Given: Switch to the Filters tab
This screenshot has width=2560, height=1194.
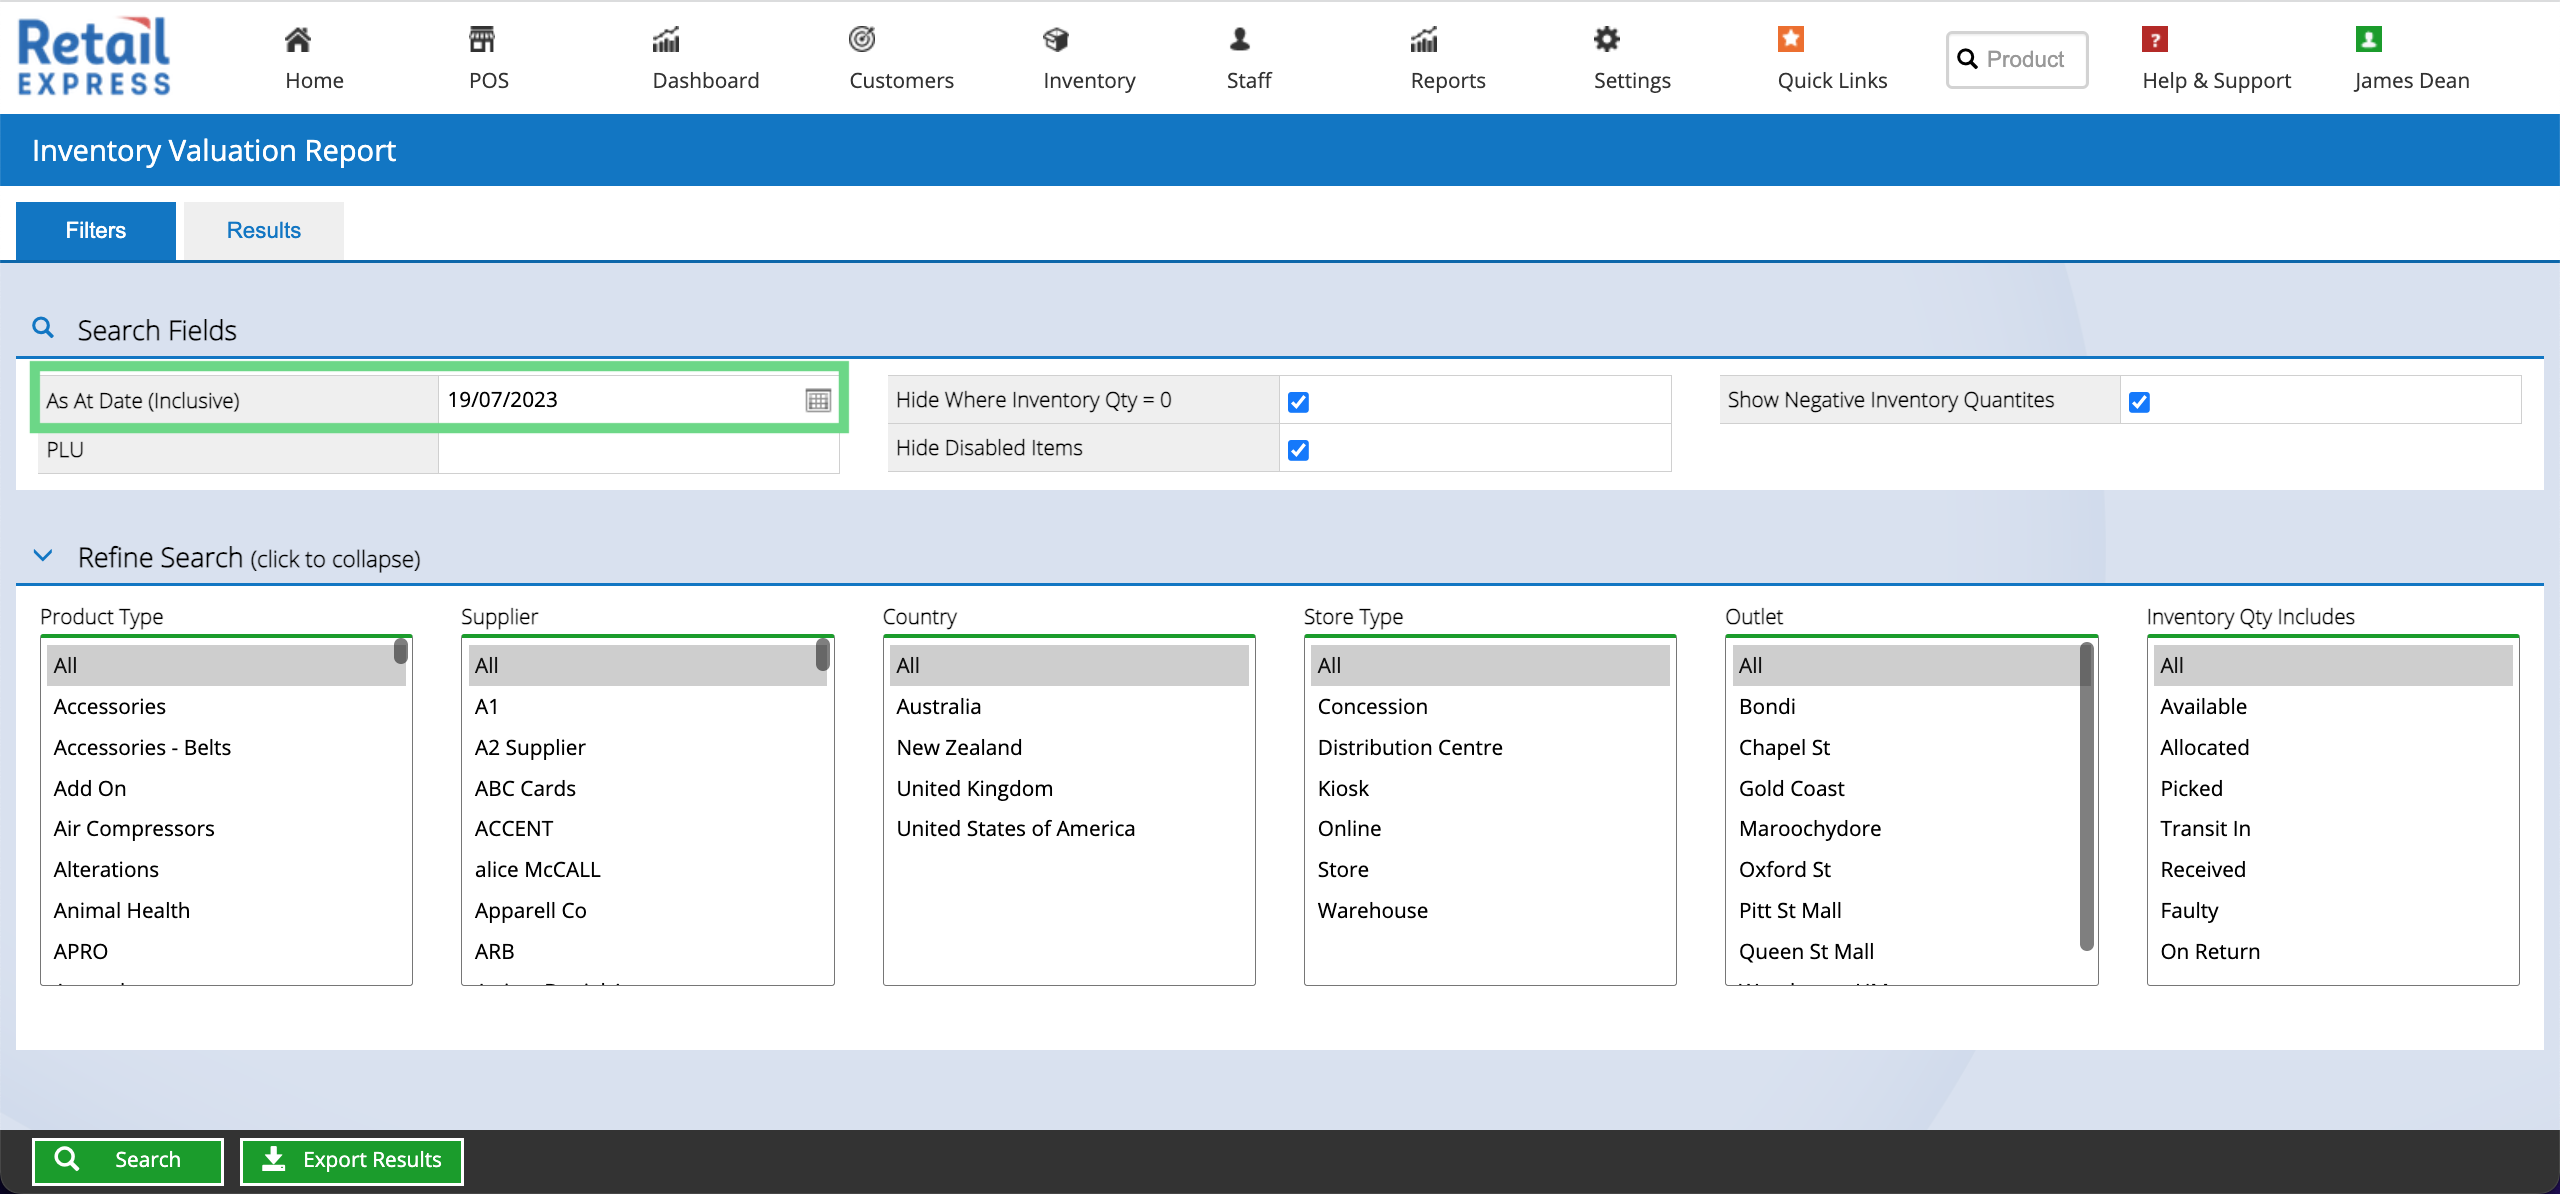Looking at the screenshot, I should [96, 231].
